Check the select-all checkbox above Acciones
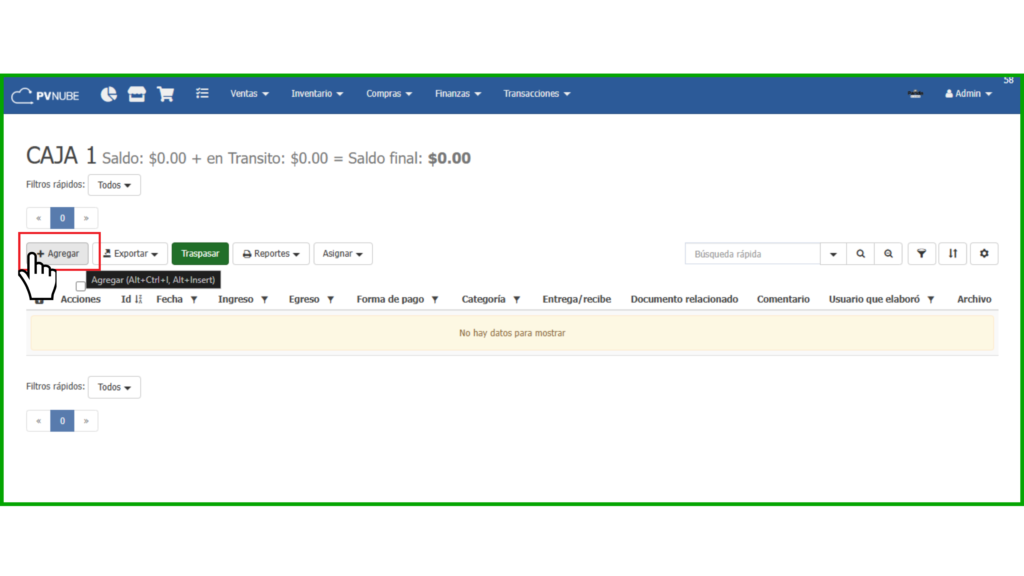The image size is (1024, 576). [81, 287]
